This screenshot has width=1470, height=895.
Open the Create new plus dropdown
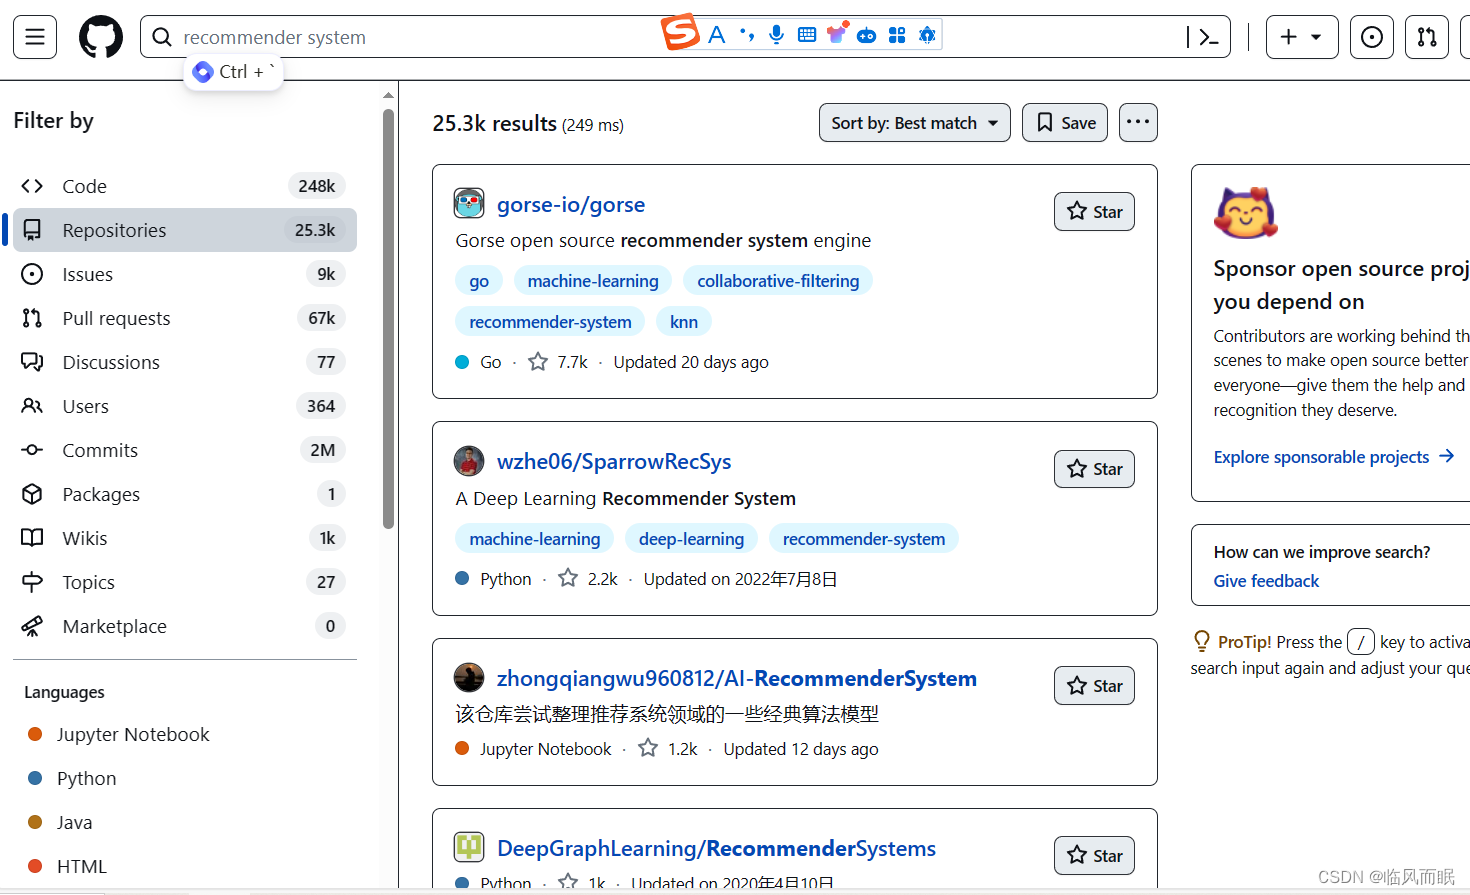coord(1302,37)
